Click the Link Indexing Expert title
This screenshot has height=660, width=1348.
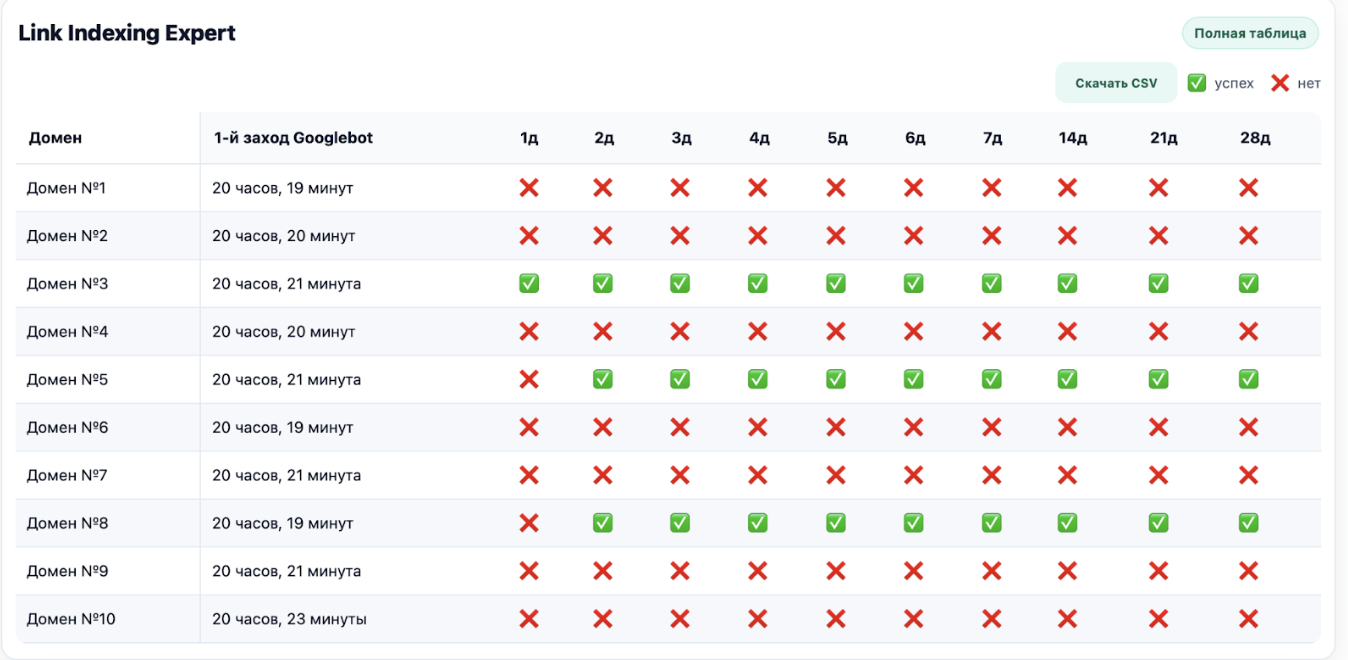[x=127, y=33]
